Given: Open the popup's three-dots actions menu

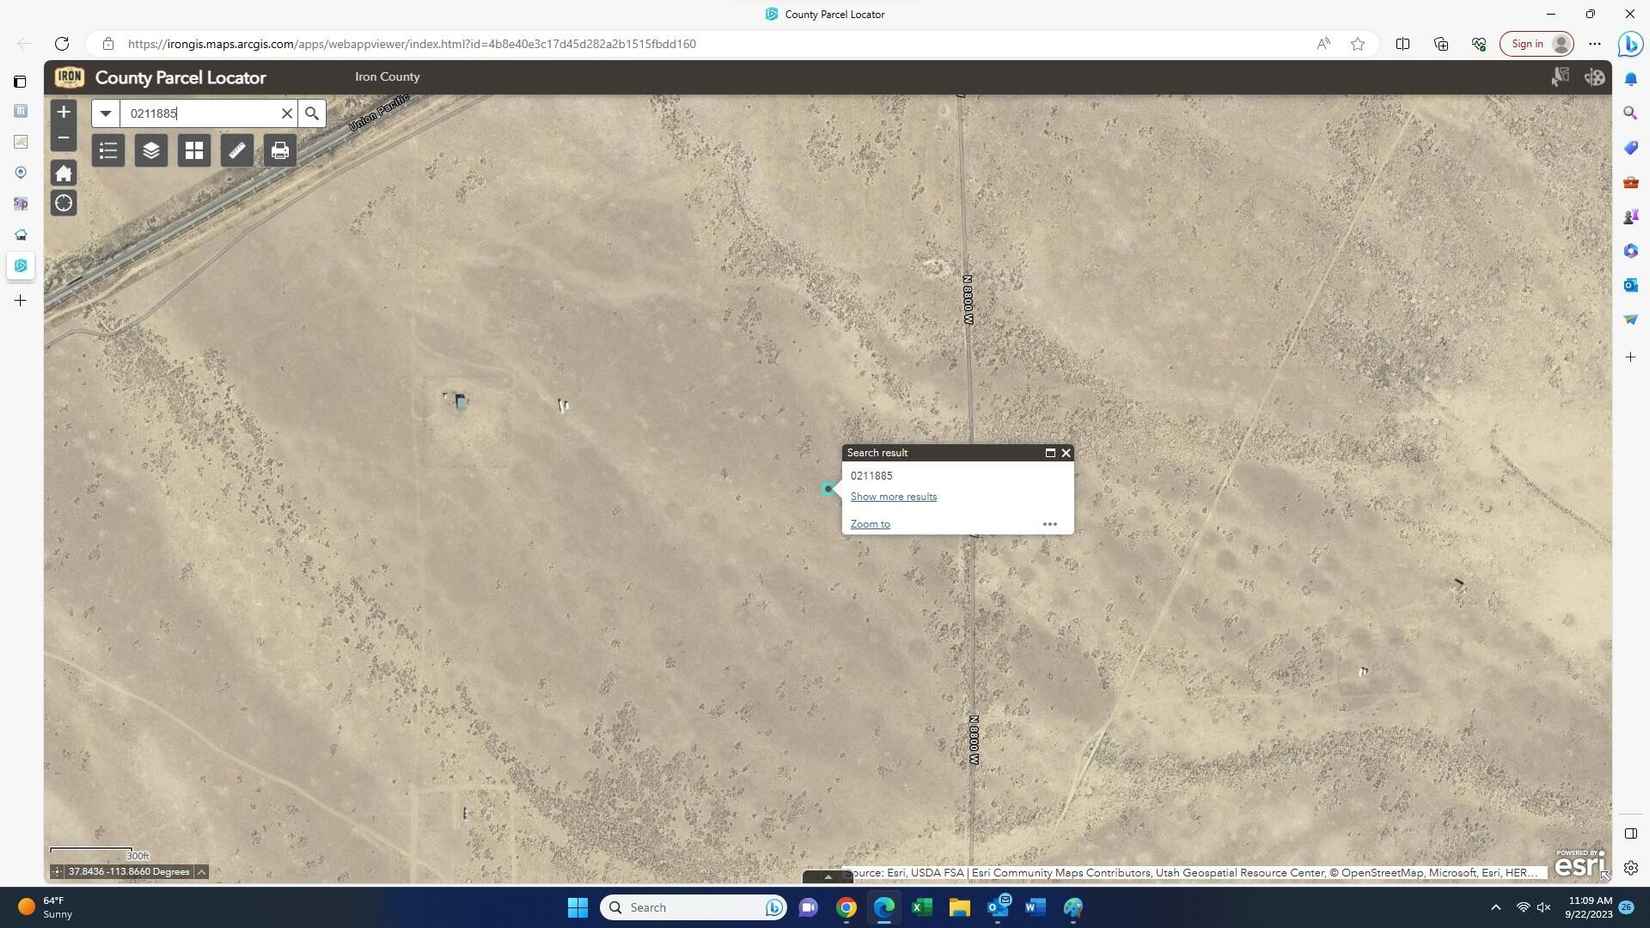Looking at the screenshot, I should 1050,524.
